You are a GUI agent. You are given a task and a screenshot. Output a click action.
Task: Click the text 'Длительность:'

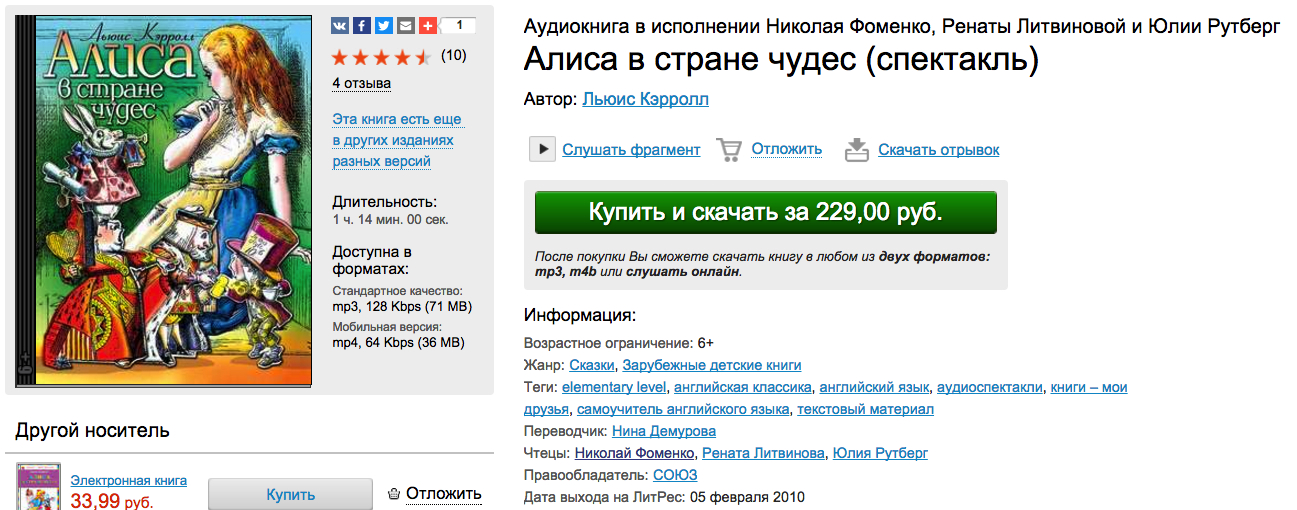pyautogui.click(x=385, y=201)
